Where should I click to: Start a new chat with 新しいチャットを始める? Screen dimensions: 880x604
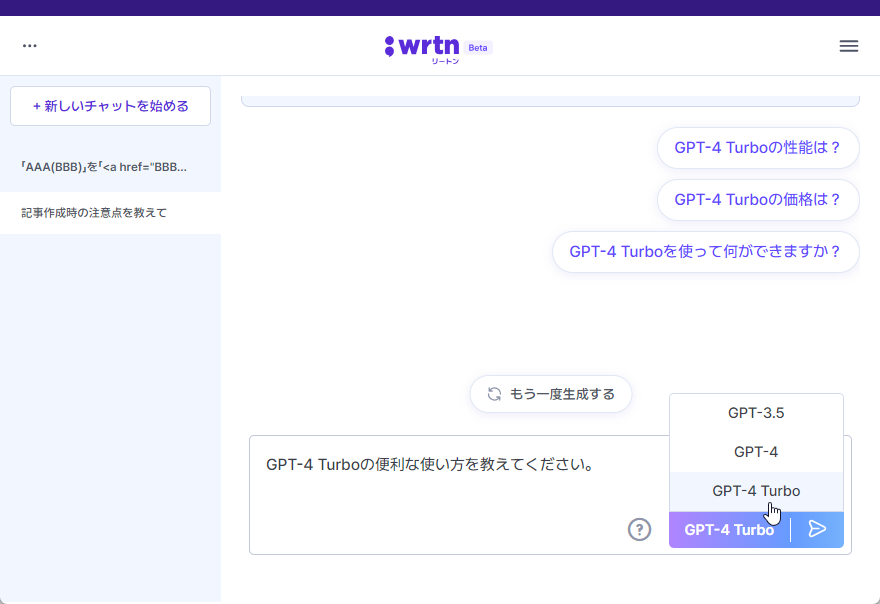[x=111, y=106]
